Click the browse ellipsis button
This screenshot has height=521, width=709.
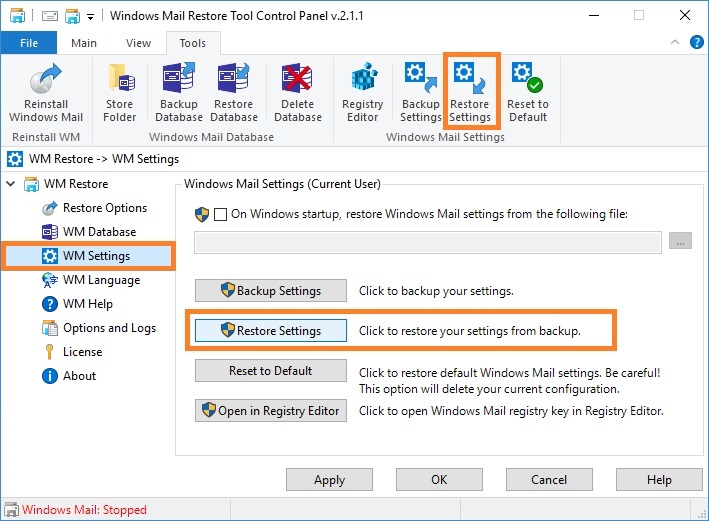(x=680, y=242)
